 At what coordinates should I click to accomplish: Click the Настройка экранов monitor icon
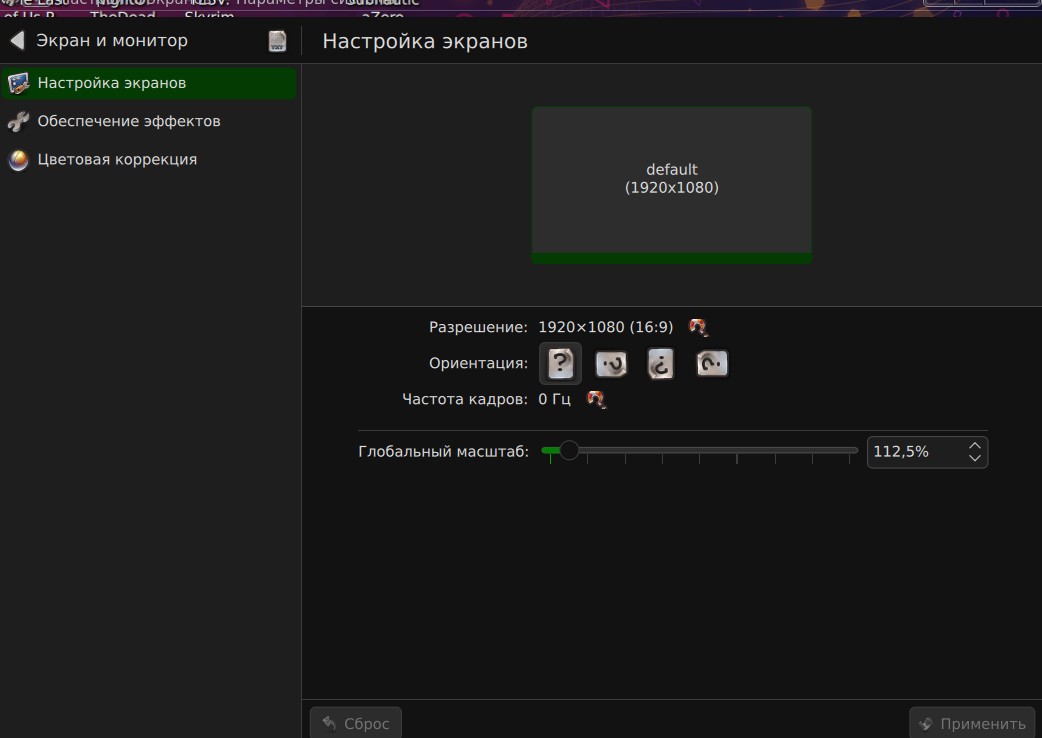(19, 84)
